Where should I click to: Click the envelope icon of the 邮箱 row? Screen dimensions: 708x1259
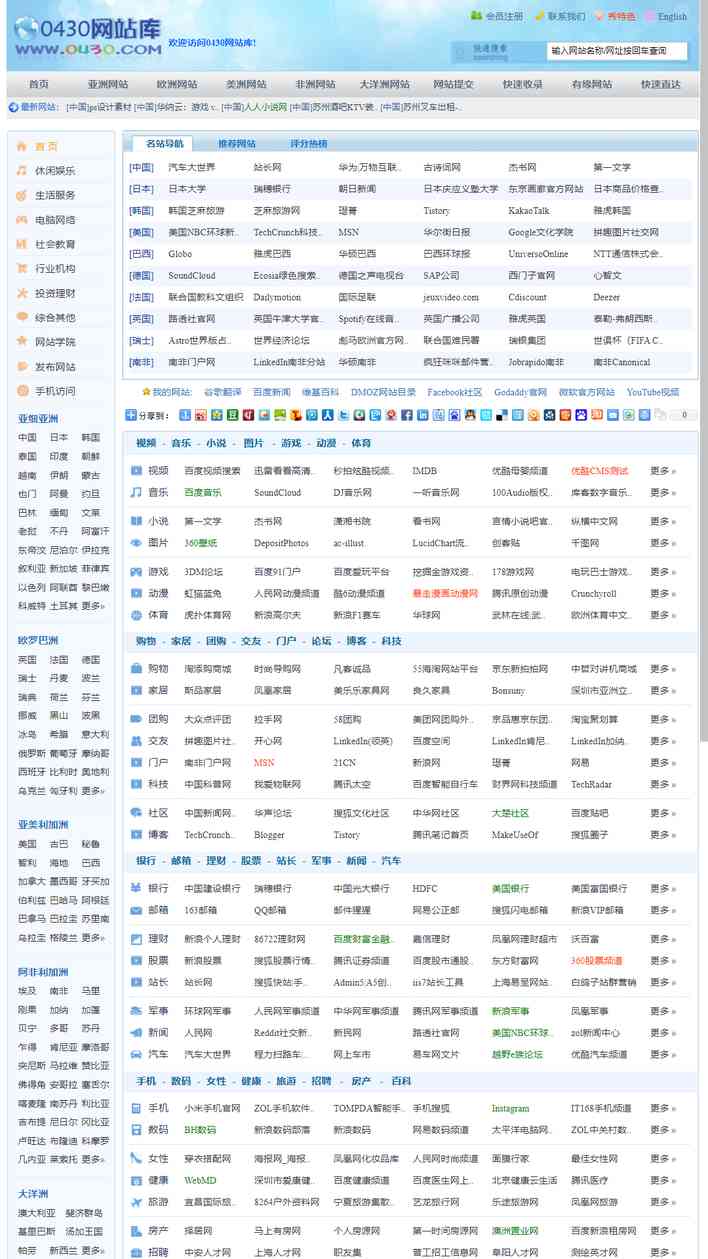[x=136, y=910]
